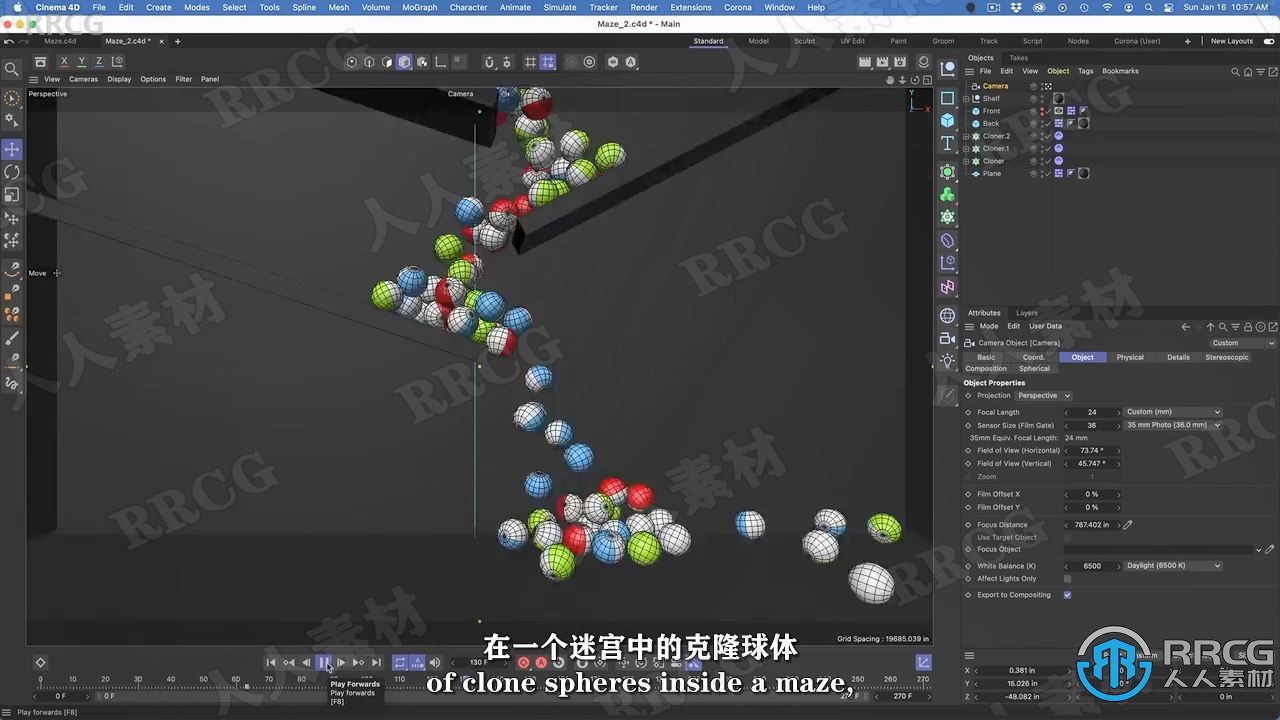Screen dimensions: 1280x720
Task: Toggle Enable Snap magnet icon
Action: click(x=489, y=62)
